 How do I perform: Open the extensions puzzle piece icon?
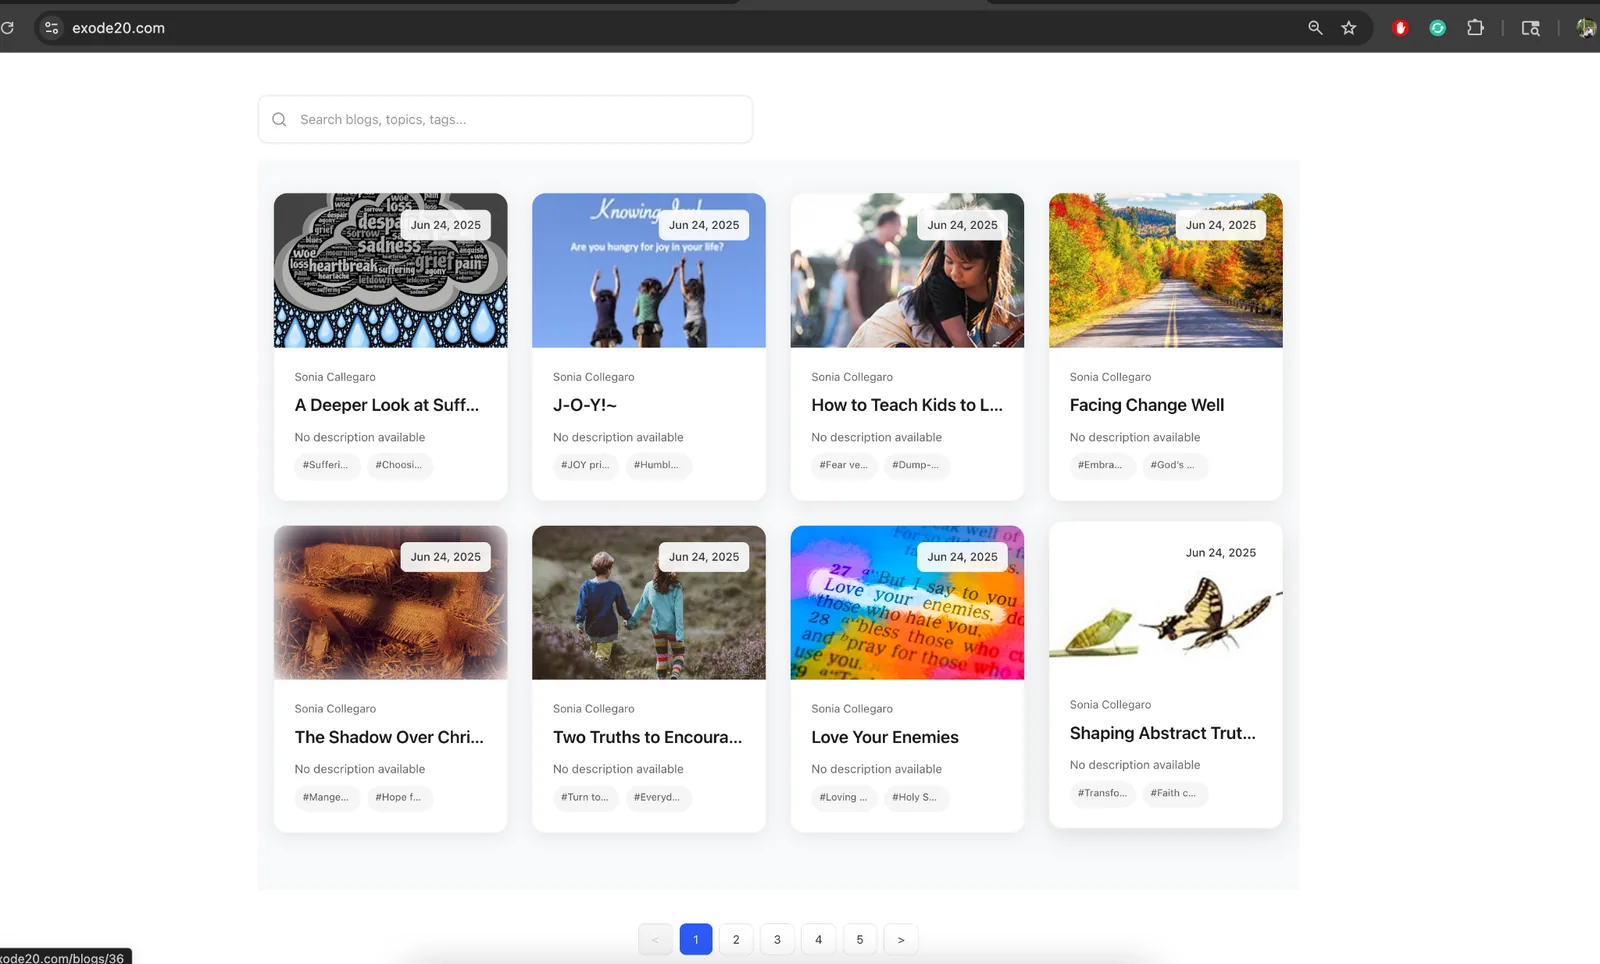[x=1475, y=28]
